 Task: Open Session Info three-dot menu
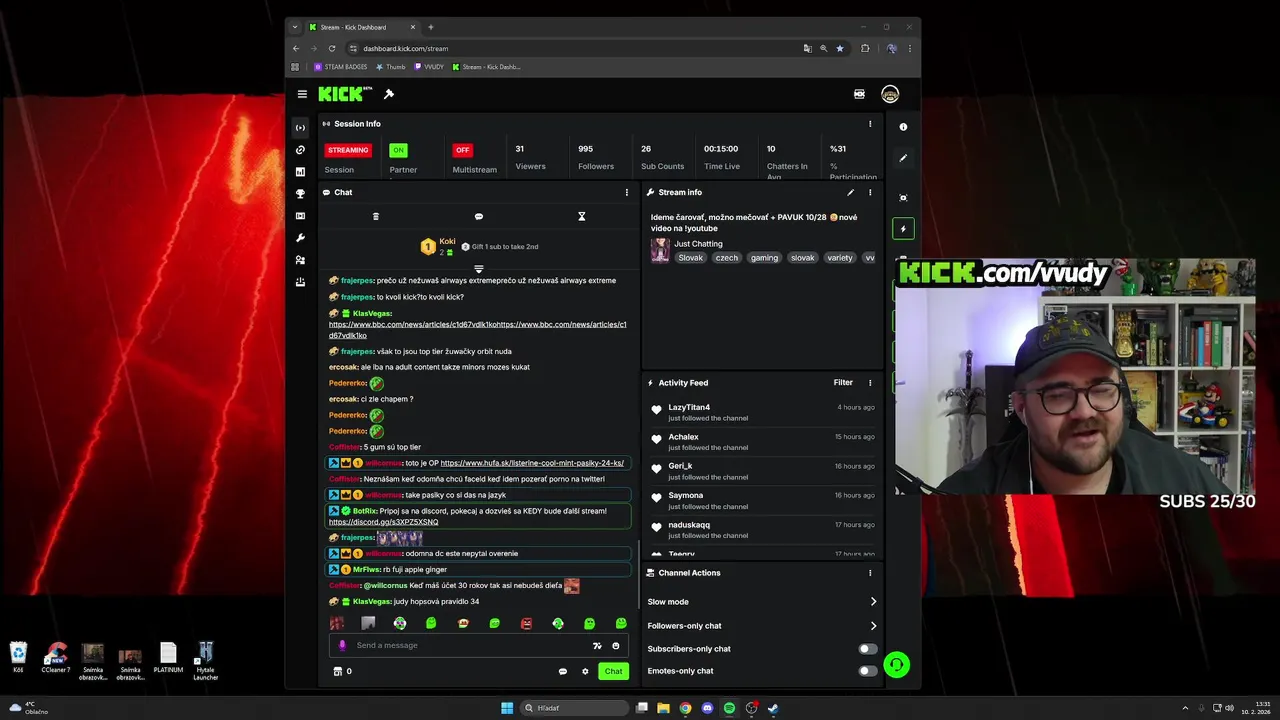tap(870, 124)
